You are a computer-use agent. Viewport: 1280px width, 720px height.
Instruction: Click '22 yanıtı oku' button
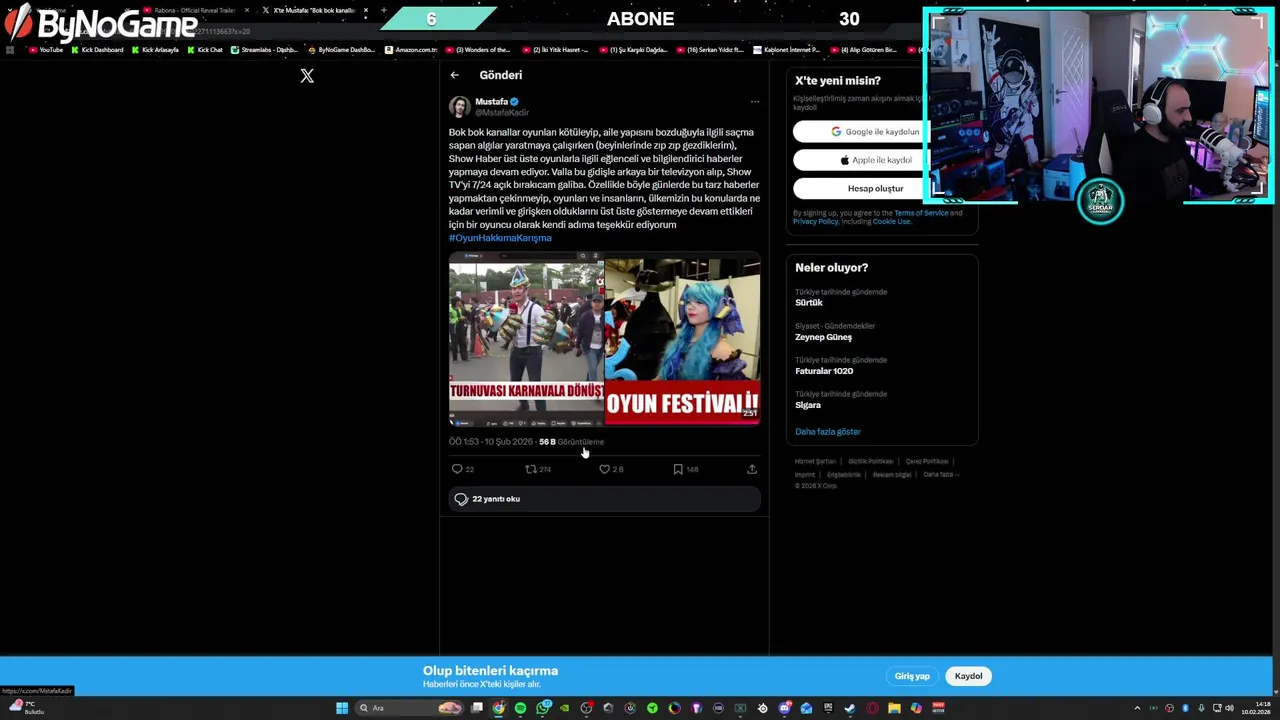coord(604,499)
